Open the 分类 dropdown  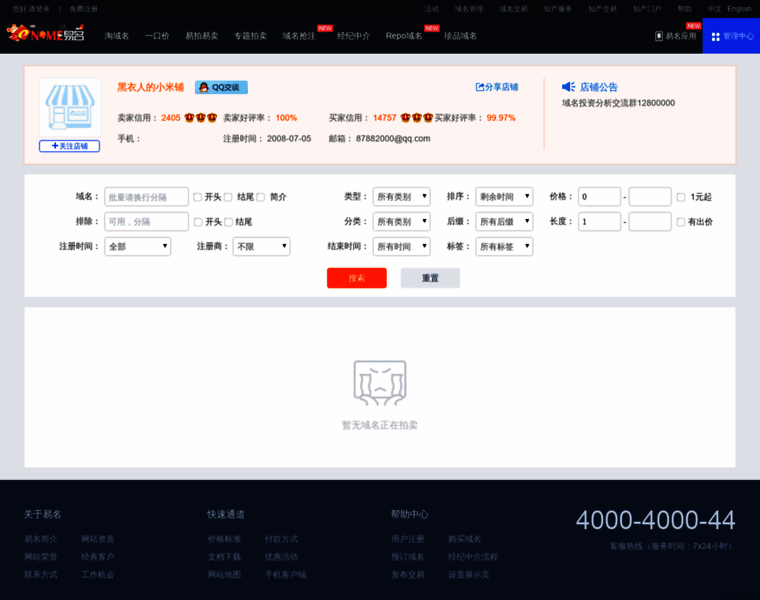pos(401,221)
